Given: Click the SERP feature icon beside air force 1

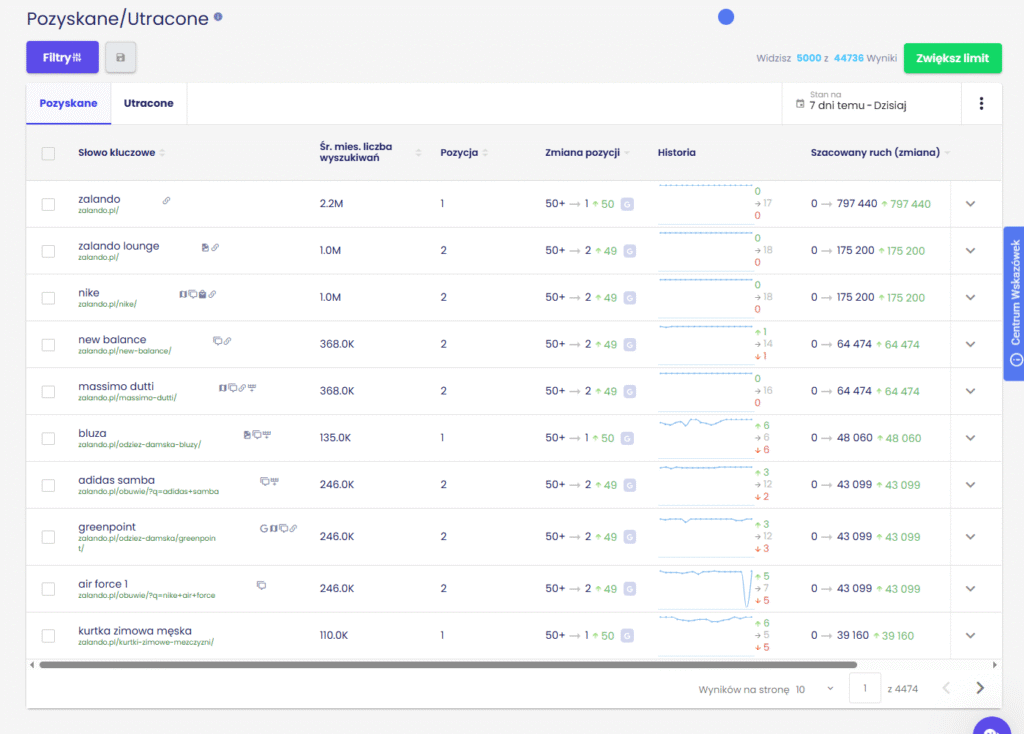Looking at the screenshot, I should (261, 585).
